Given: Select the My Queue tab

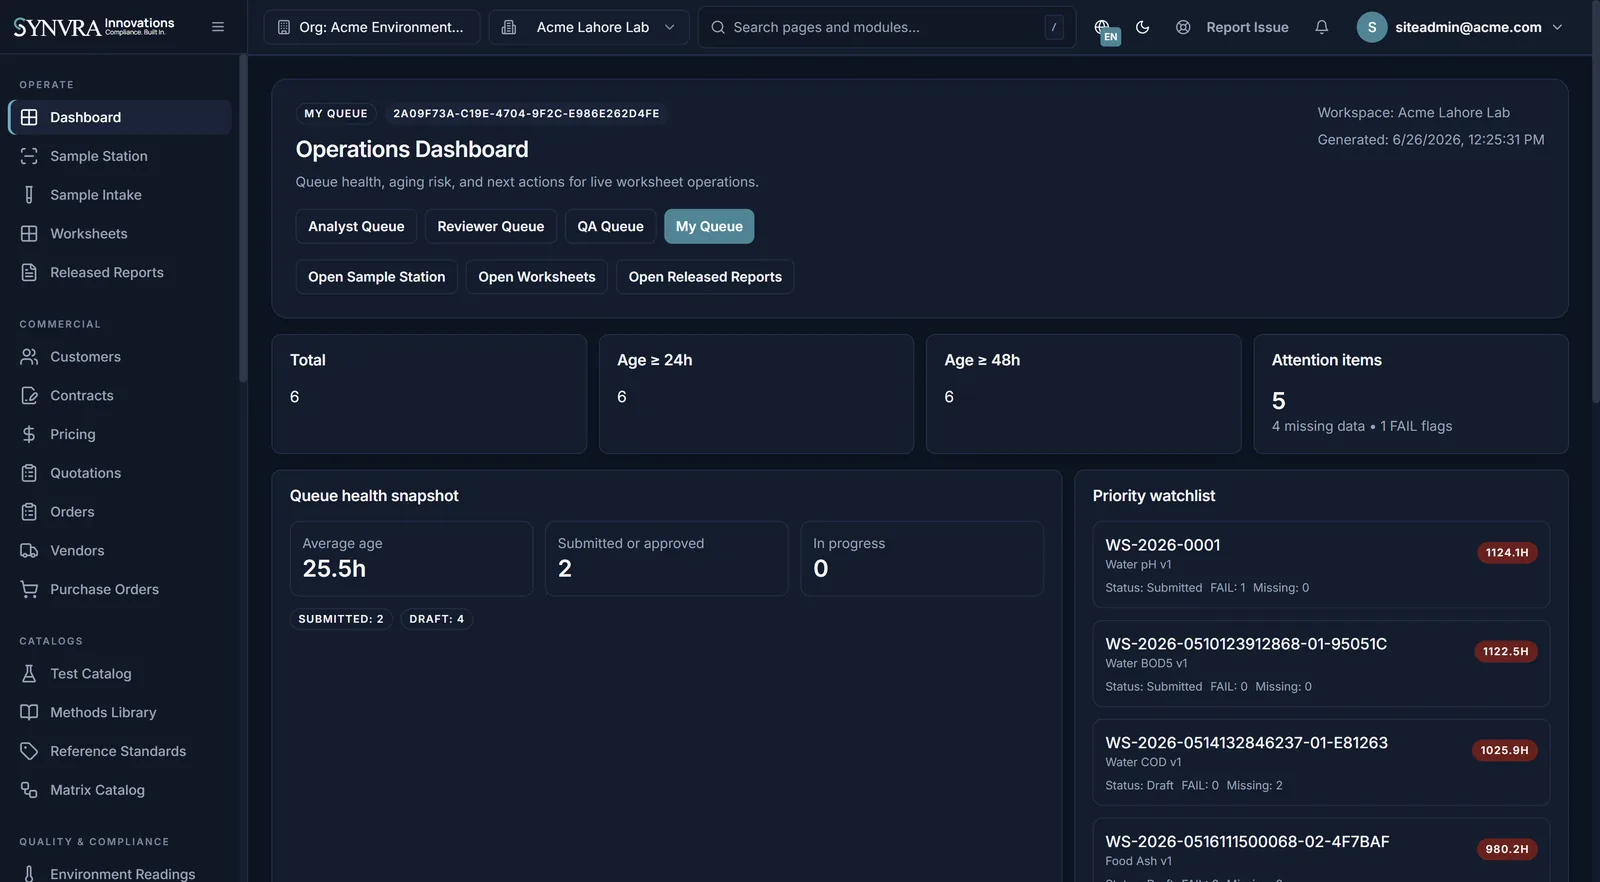Looking at the screenshot, I should (x=709, y=226).
